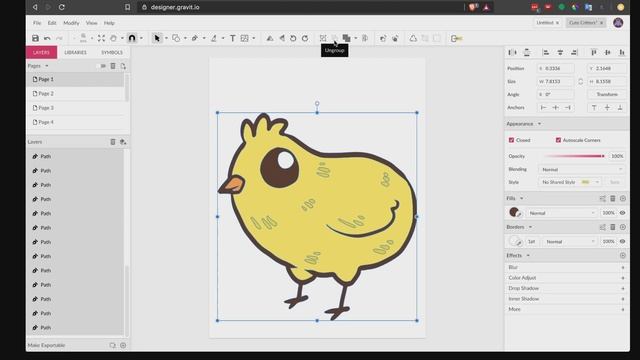Open the Shape tool dropdown arrow
This screenshot has height=360, width=640.
click(185, 38)
